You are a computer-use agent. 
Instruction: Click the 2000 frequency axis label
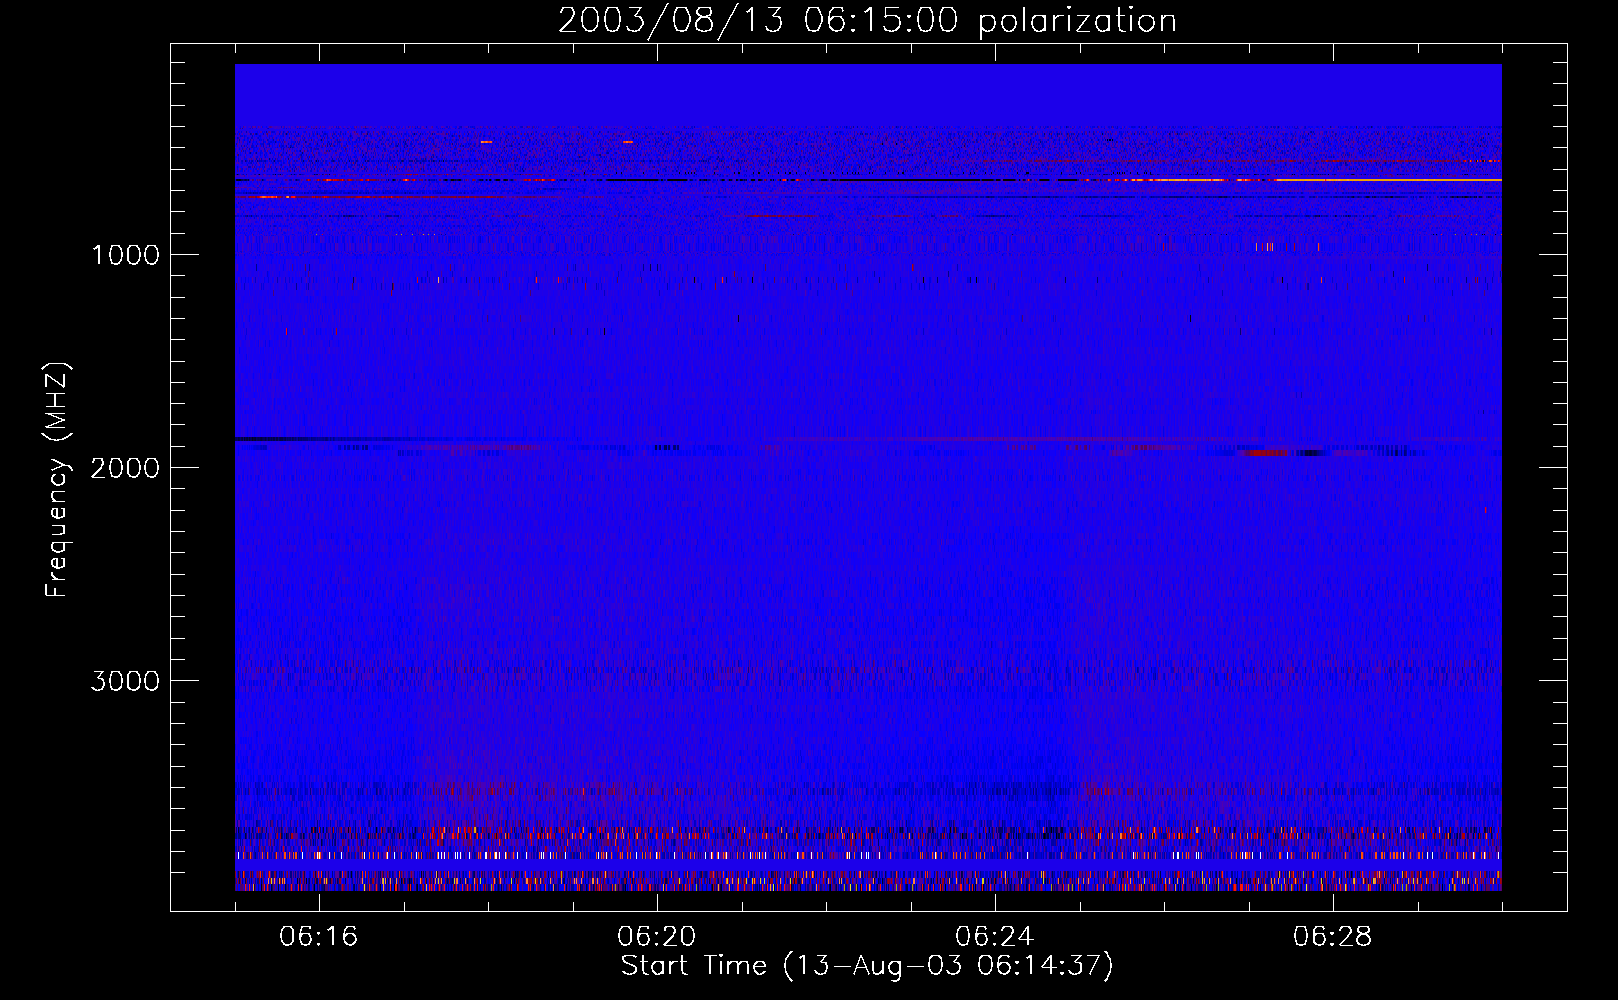[x=125, y=468]
